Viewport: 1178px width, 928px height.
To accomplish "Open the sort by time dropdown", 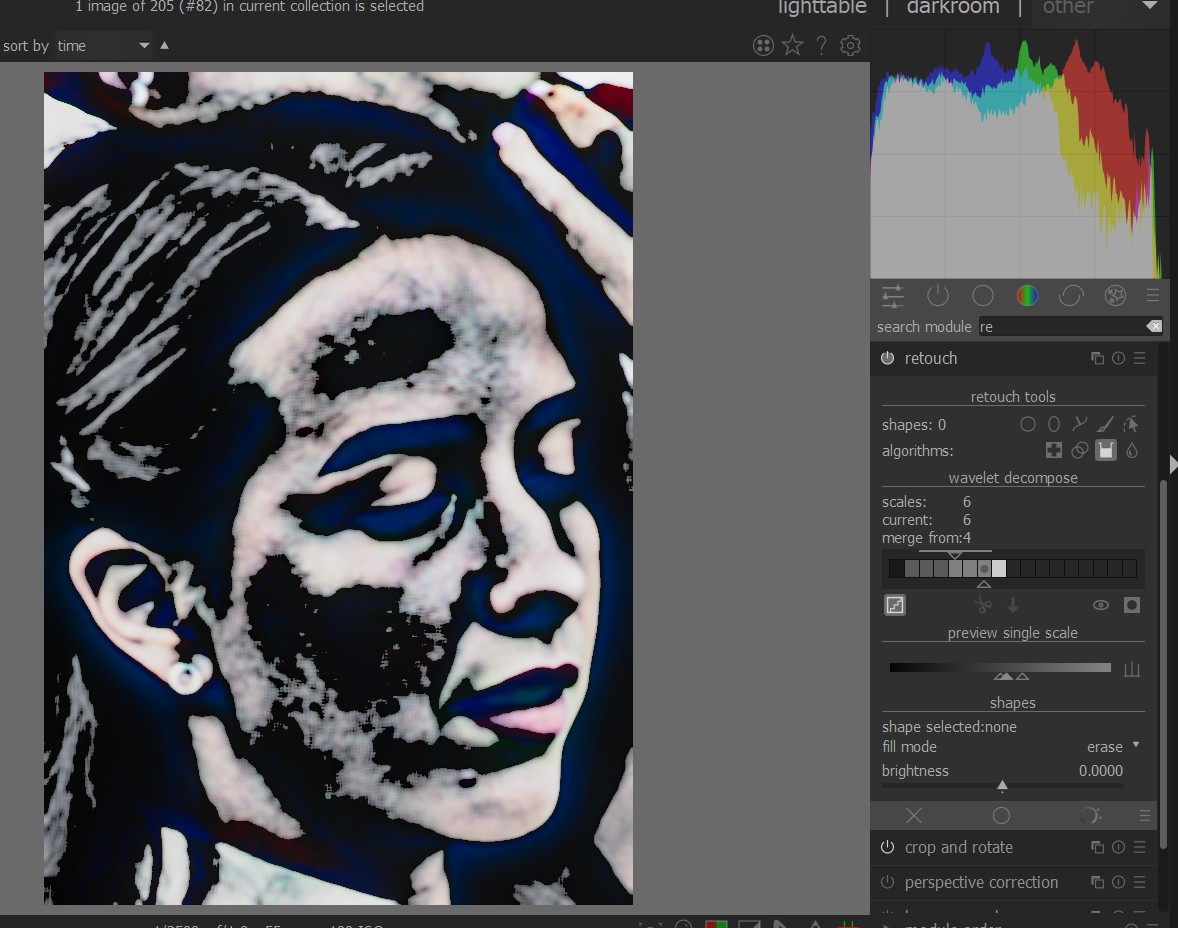I will (103, 46).
